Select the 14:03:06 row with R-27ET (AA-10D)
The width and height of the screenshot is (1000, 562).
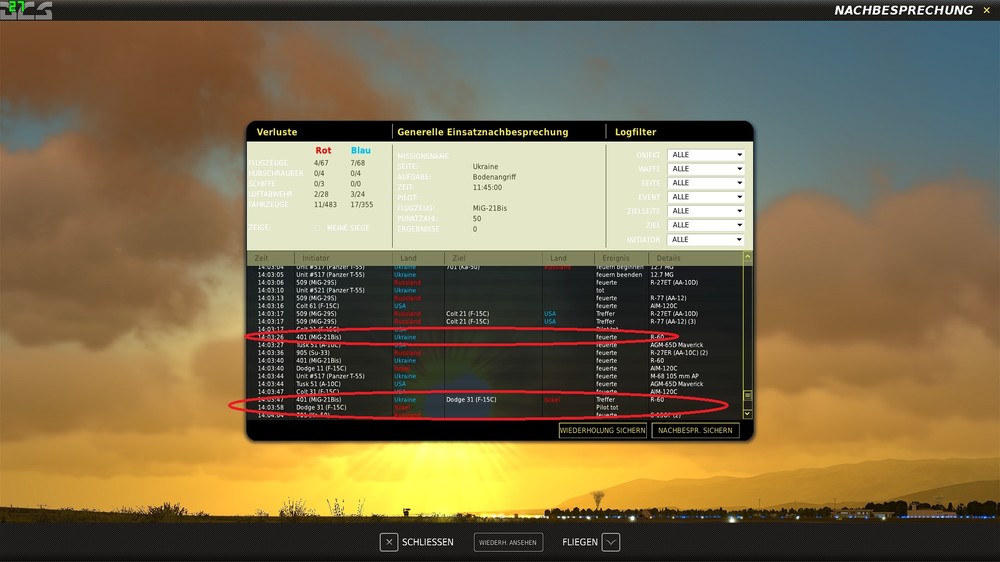coord(494,283)
